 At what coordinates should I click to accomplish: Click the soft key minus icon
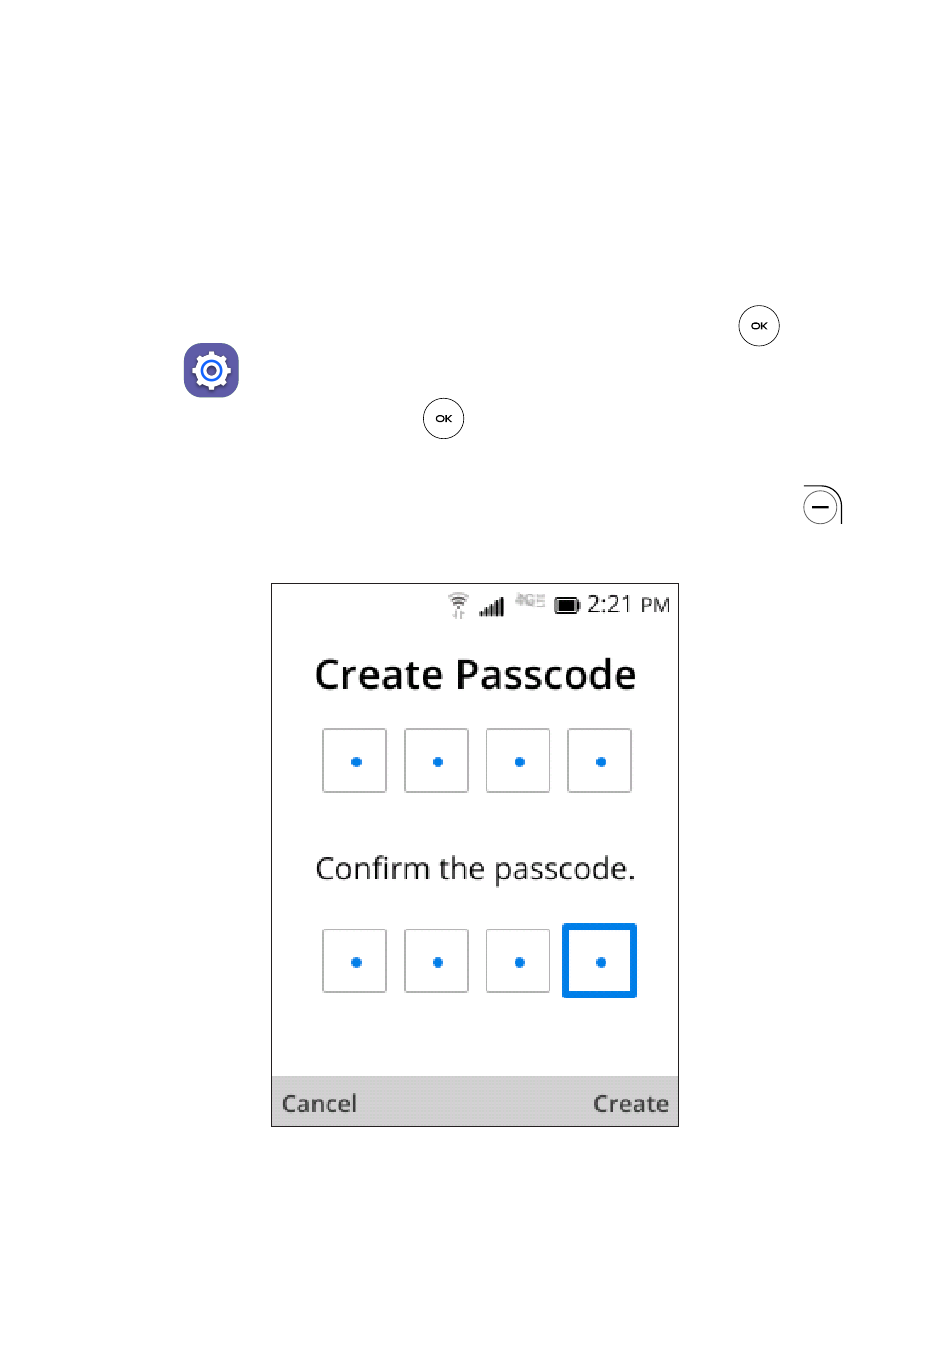[822, 505]
